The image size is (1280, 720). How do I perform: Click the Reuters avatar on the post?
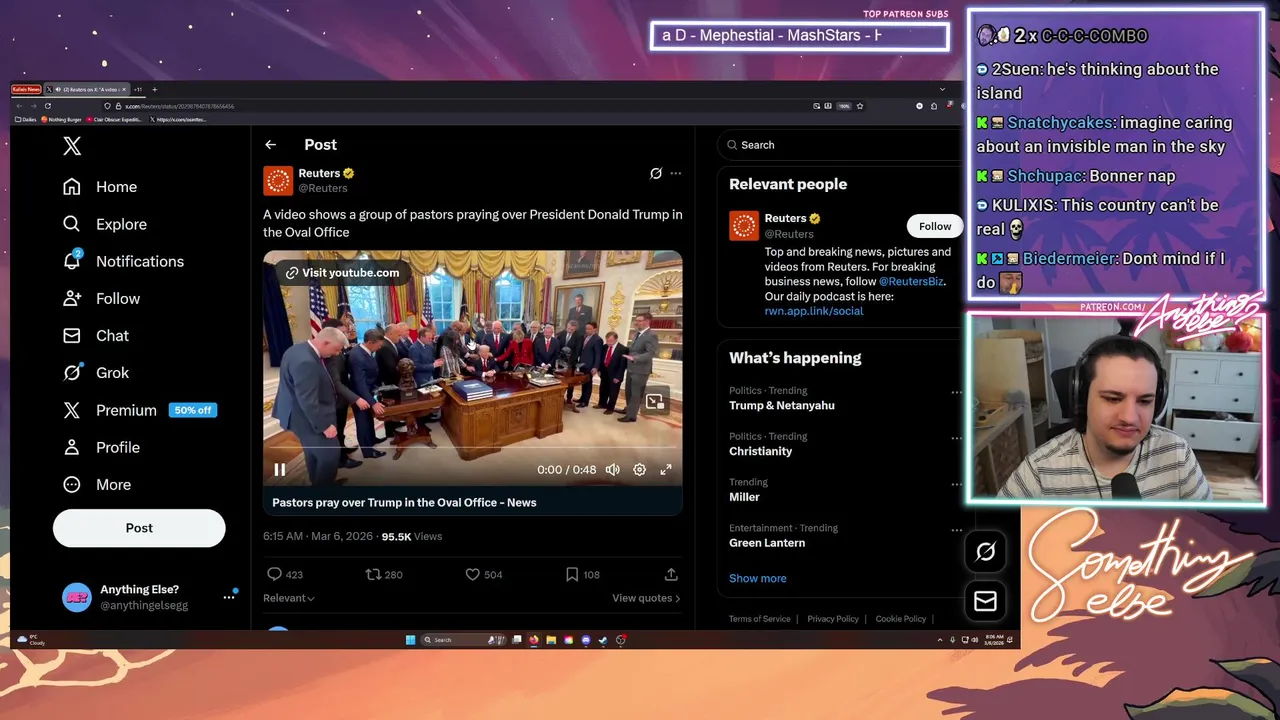[x=278, y=180]
